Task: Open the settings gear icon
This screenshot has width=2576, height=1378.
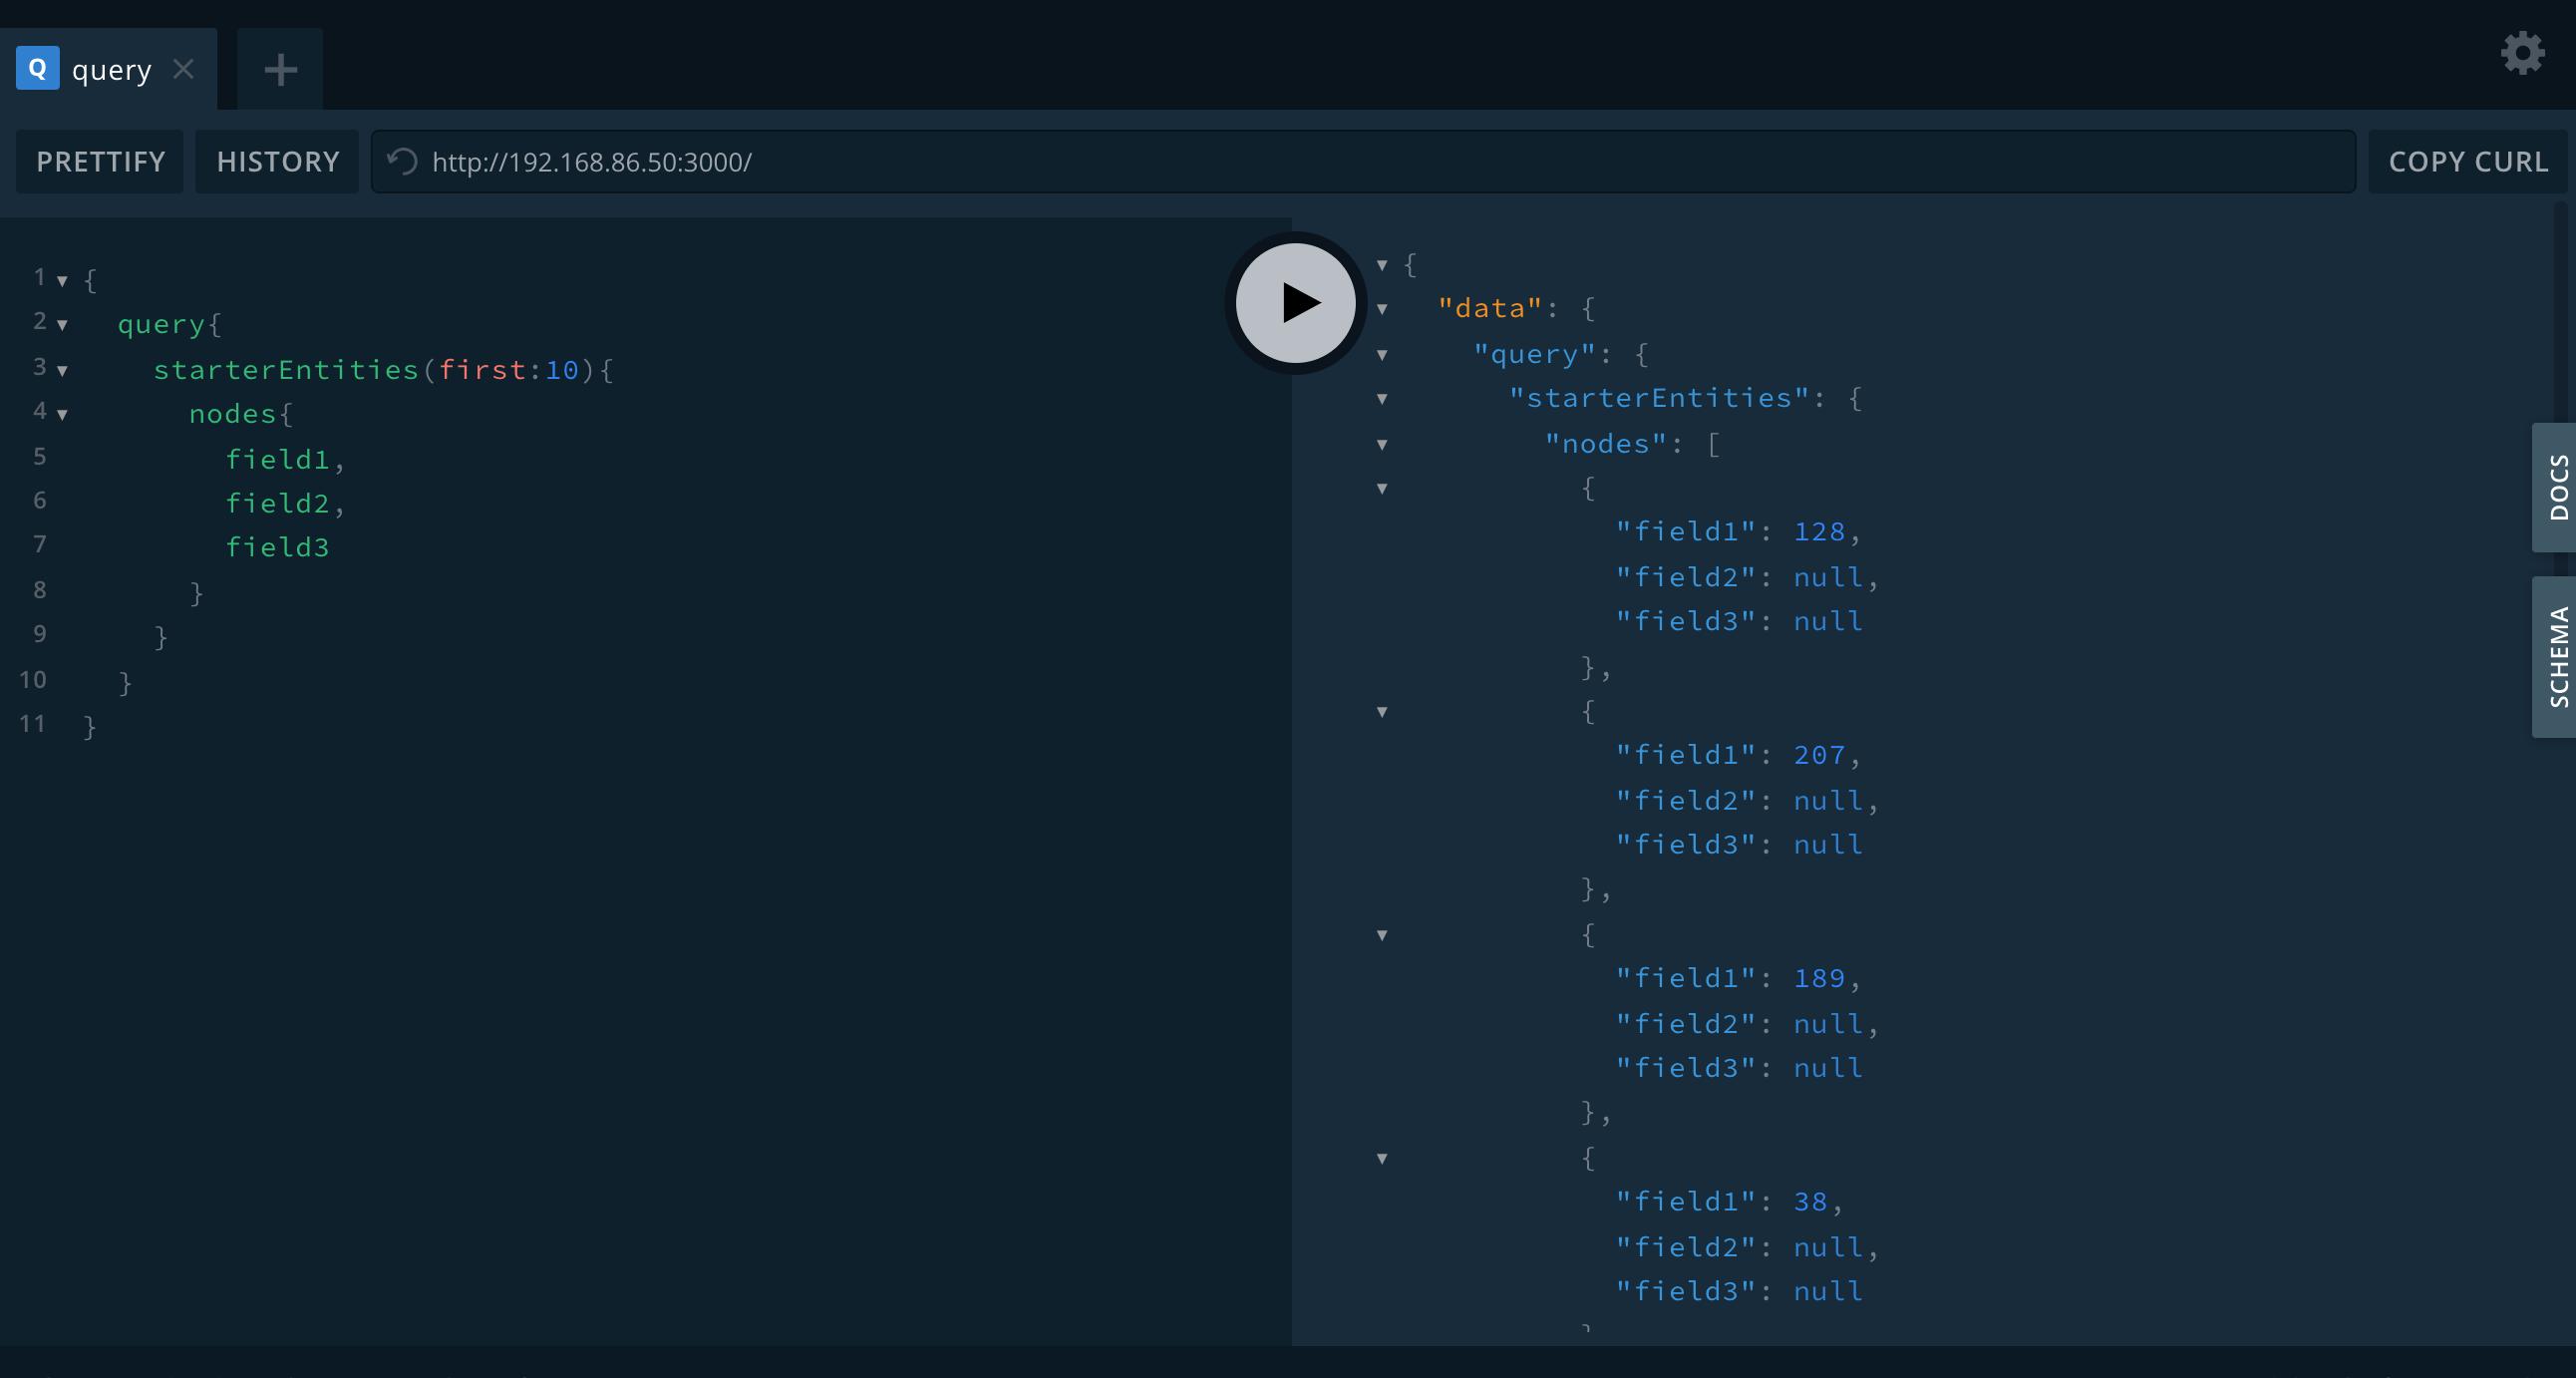Action: [2522, 52]
